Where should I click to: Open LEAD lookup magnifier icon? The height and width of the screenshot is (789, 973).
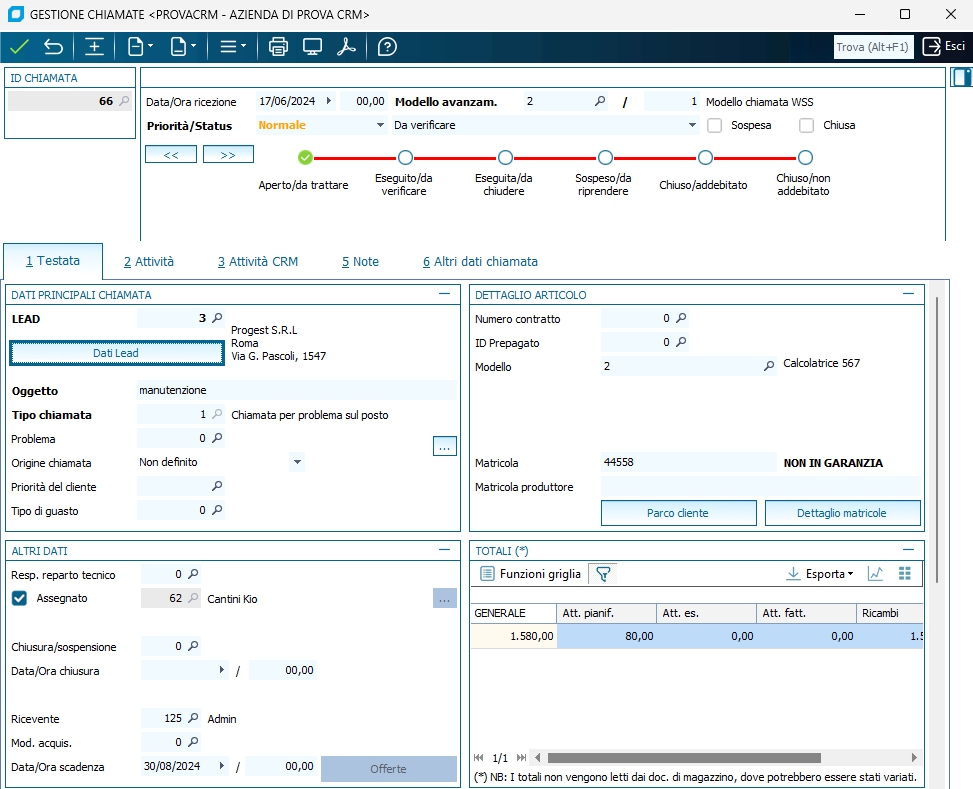(x=217, y=318)
